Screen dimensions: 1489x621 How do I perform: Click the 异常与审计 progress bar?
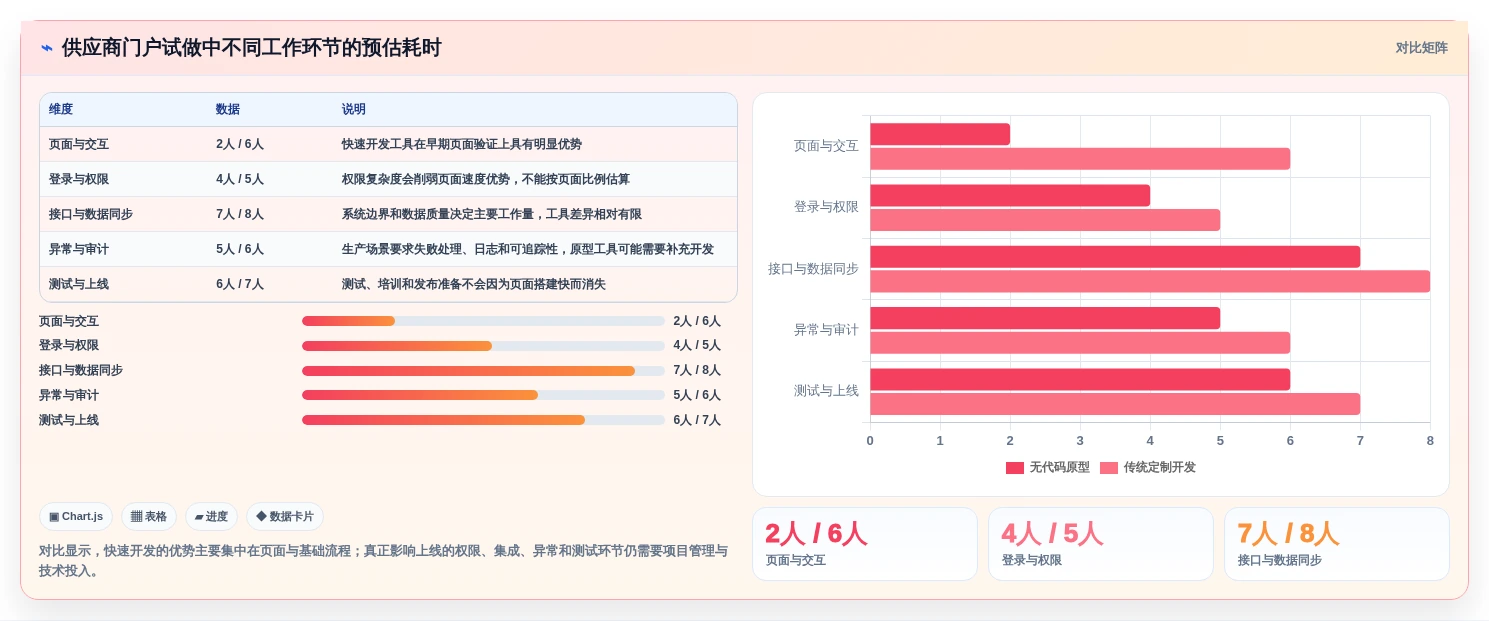pos(483,395)
